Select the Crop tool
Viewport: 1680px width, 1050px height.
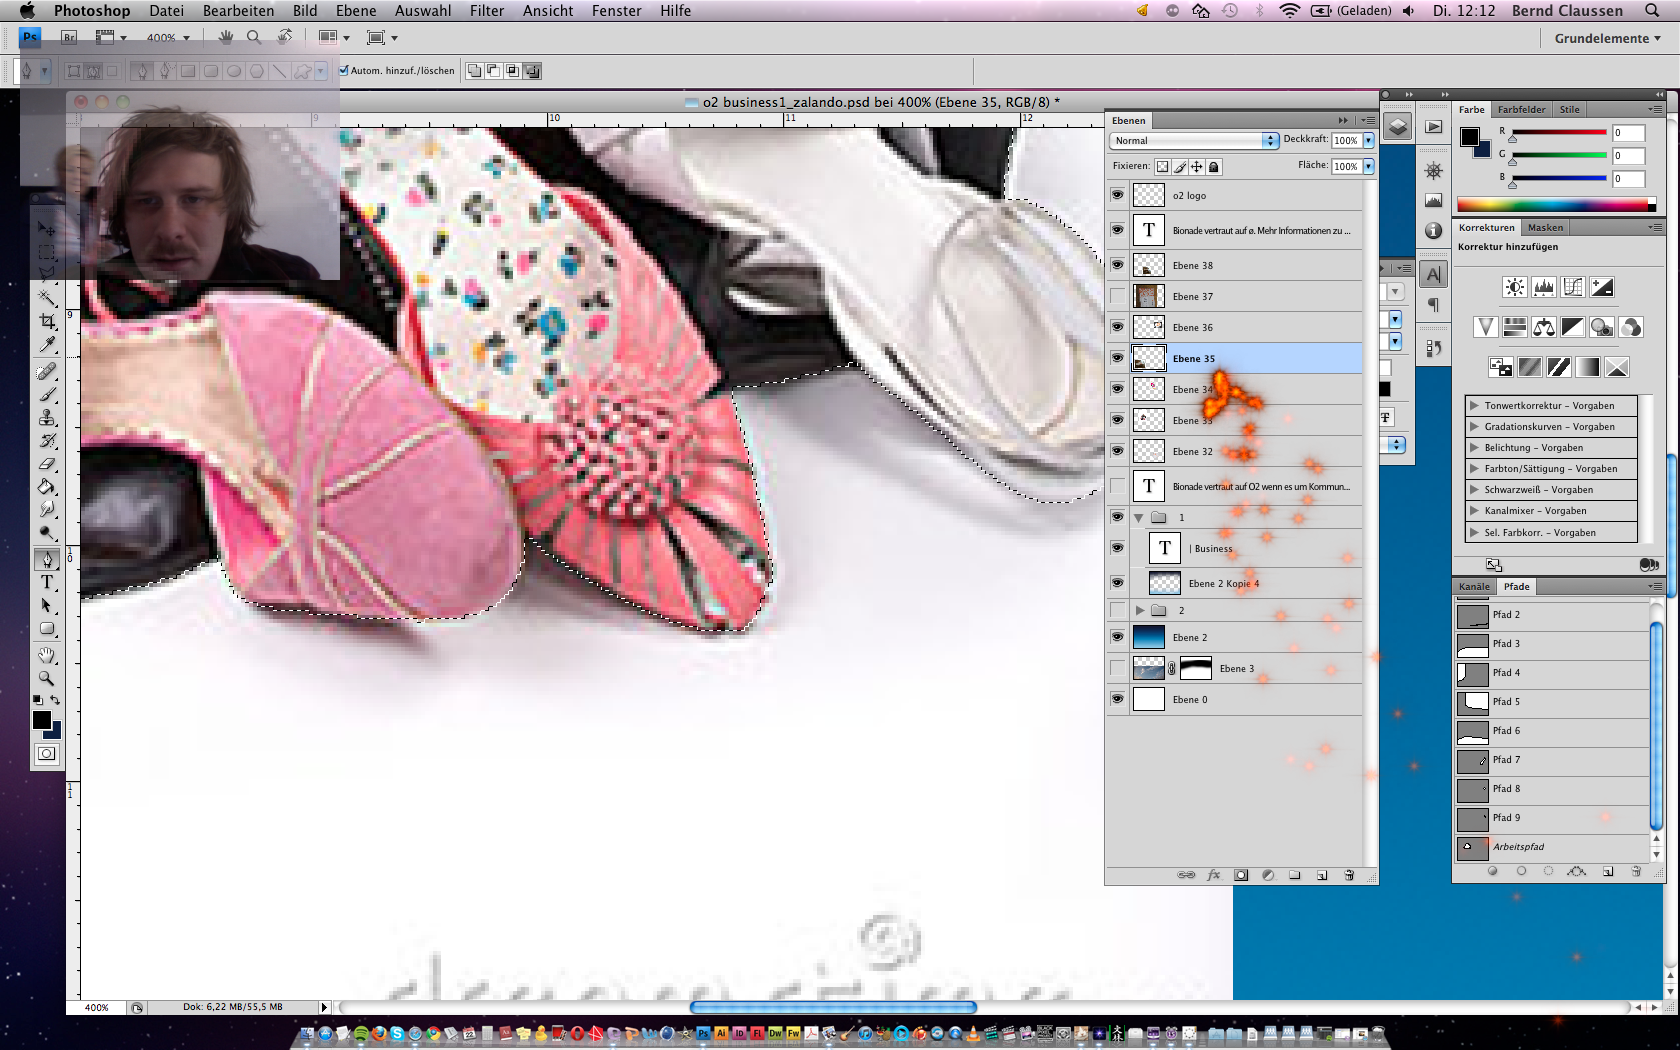(47, 321)
